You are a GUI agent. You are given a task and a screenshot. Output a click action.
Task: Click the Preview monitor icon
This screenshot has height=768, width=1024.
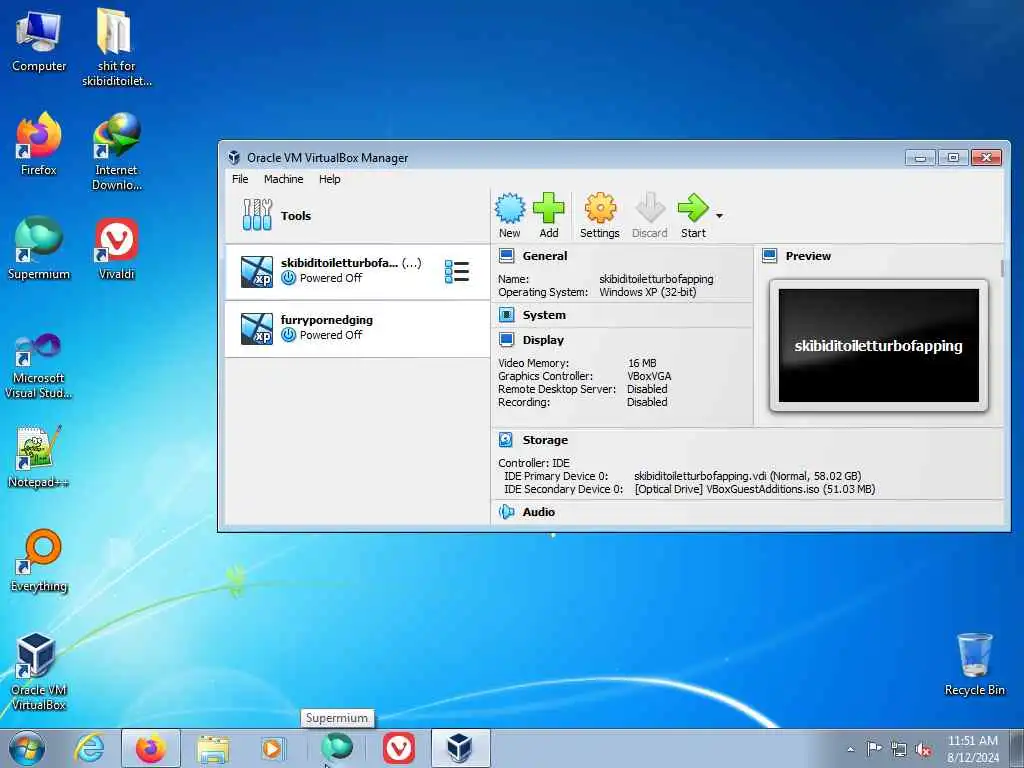click(769, 255)
